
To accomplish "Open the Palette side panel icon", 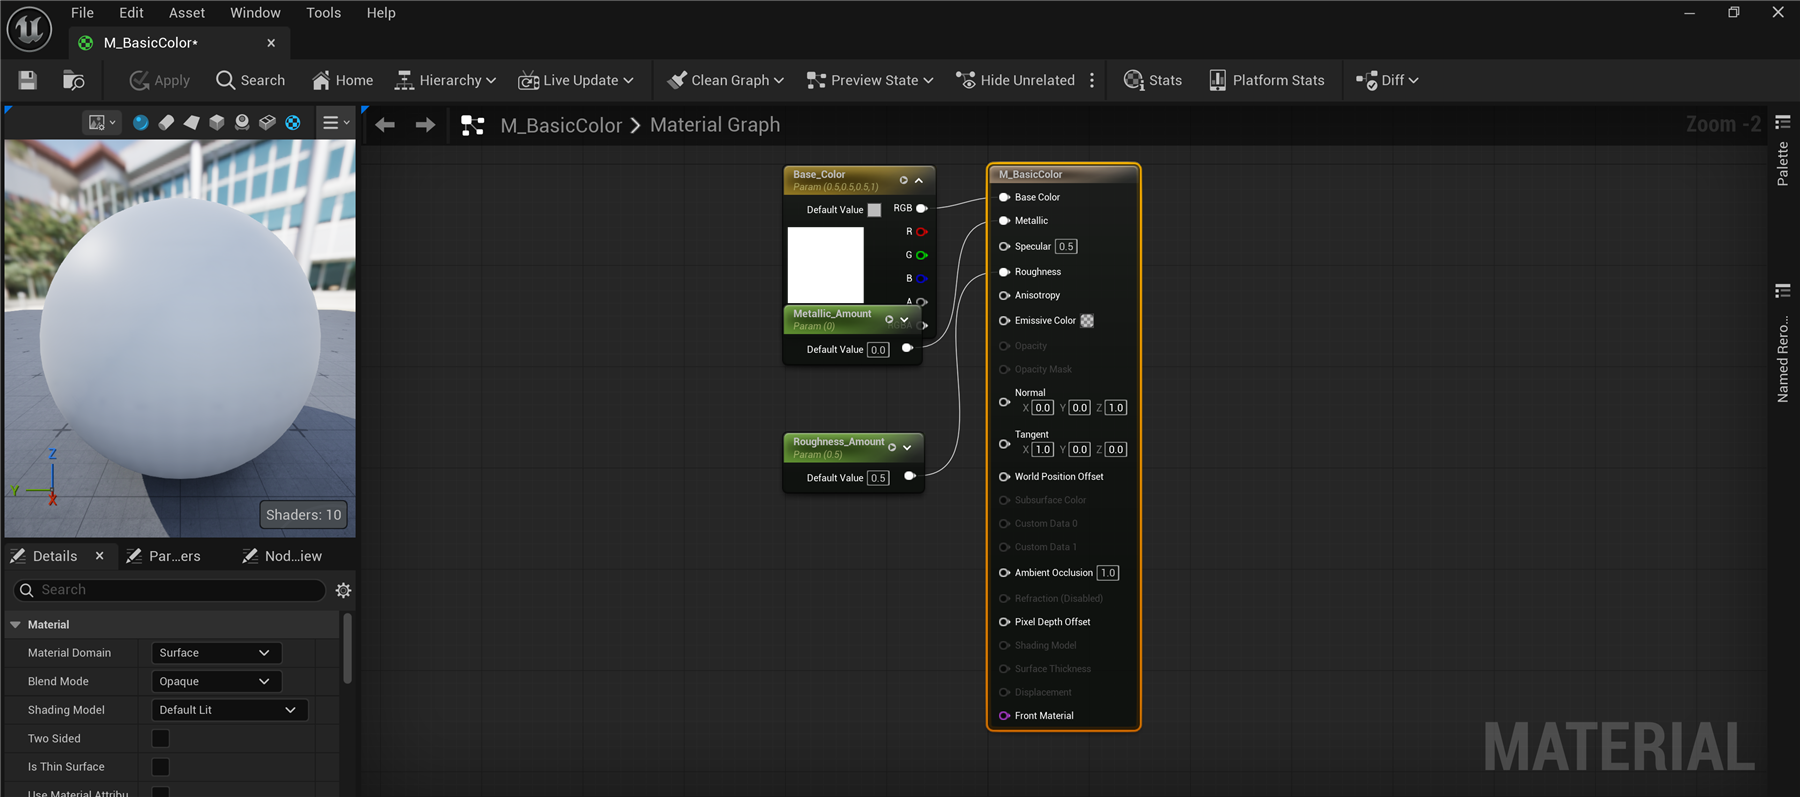I will (1783, 122).
